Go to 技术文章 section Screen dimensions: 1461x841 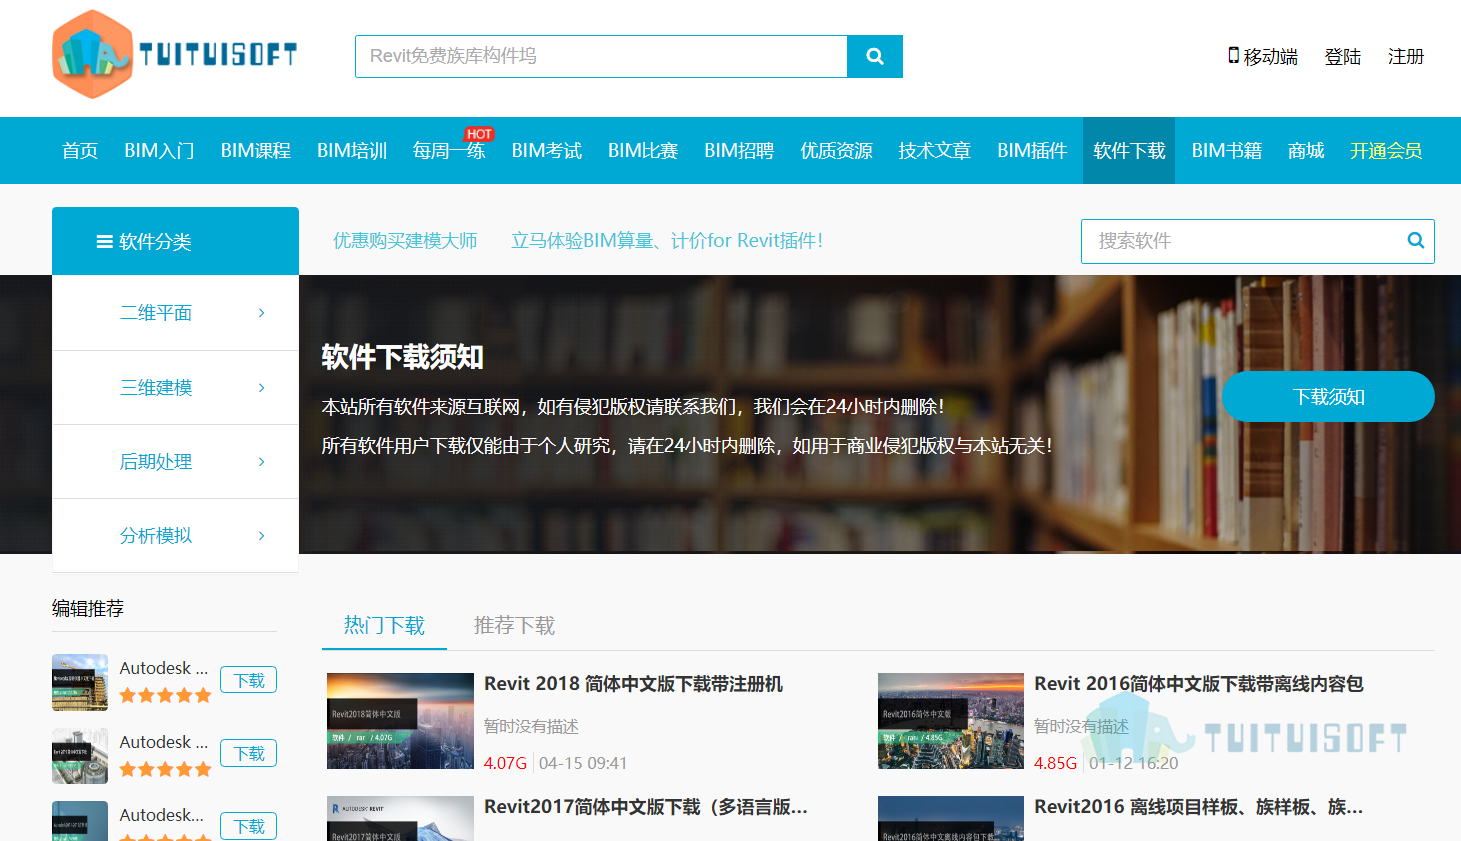click(x=934, y=151)
